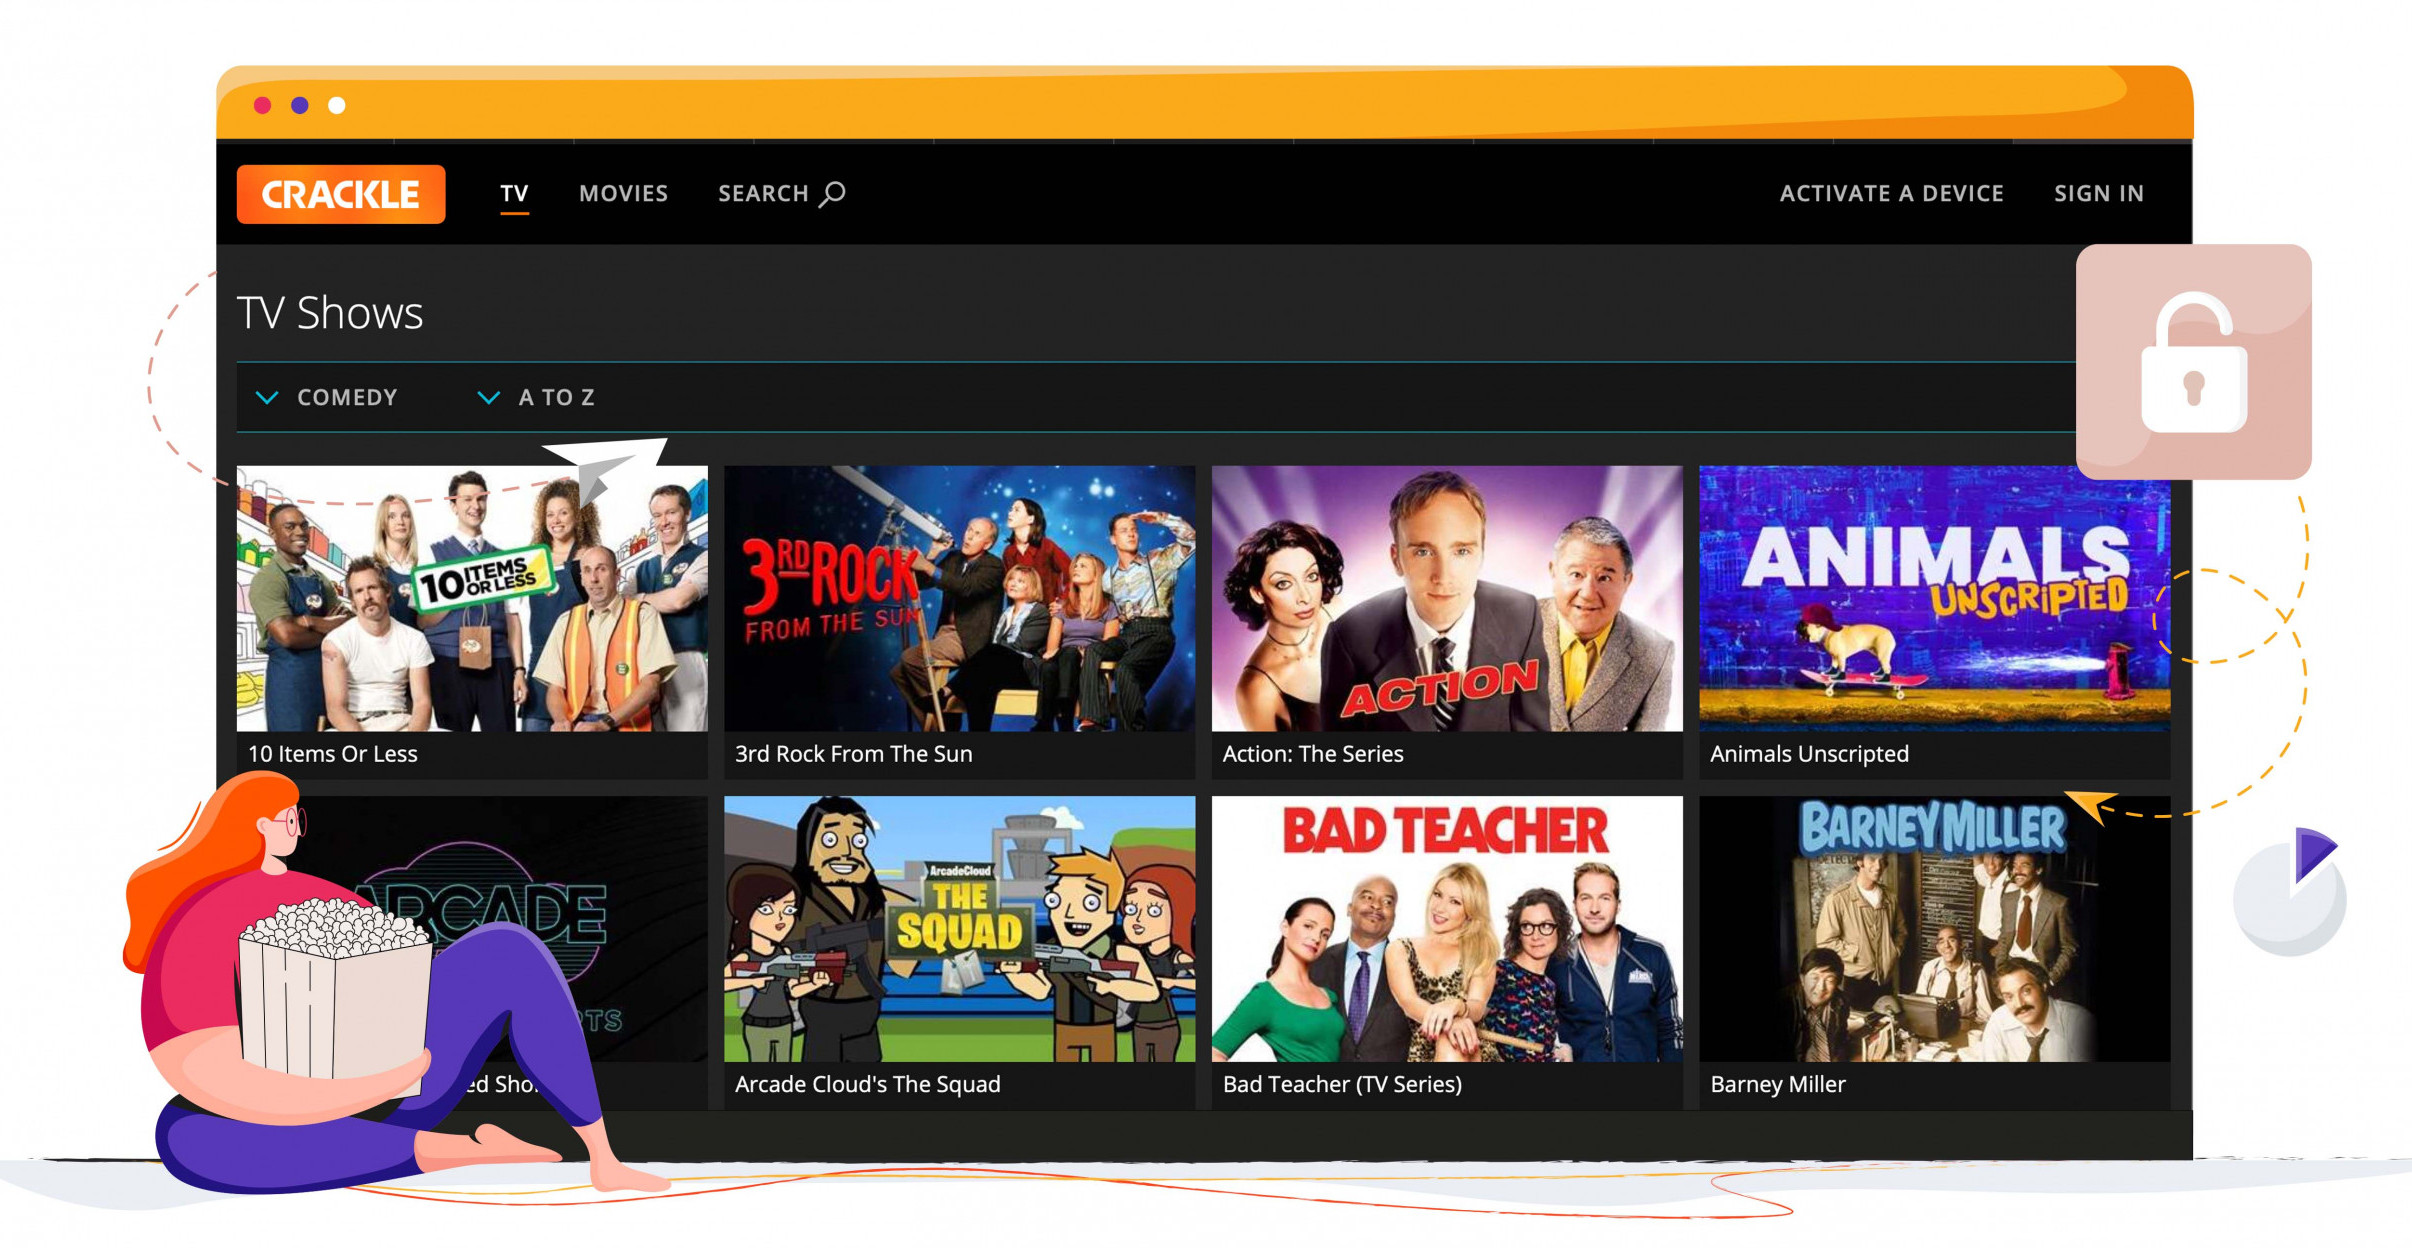Open Animals Unscripted thumbnail
The width and height of the screenshot is (2412, 1248).
click(x=1934, y=598)
